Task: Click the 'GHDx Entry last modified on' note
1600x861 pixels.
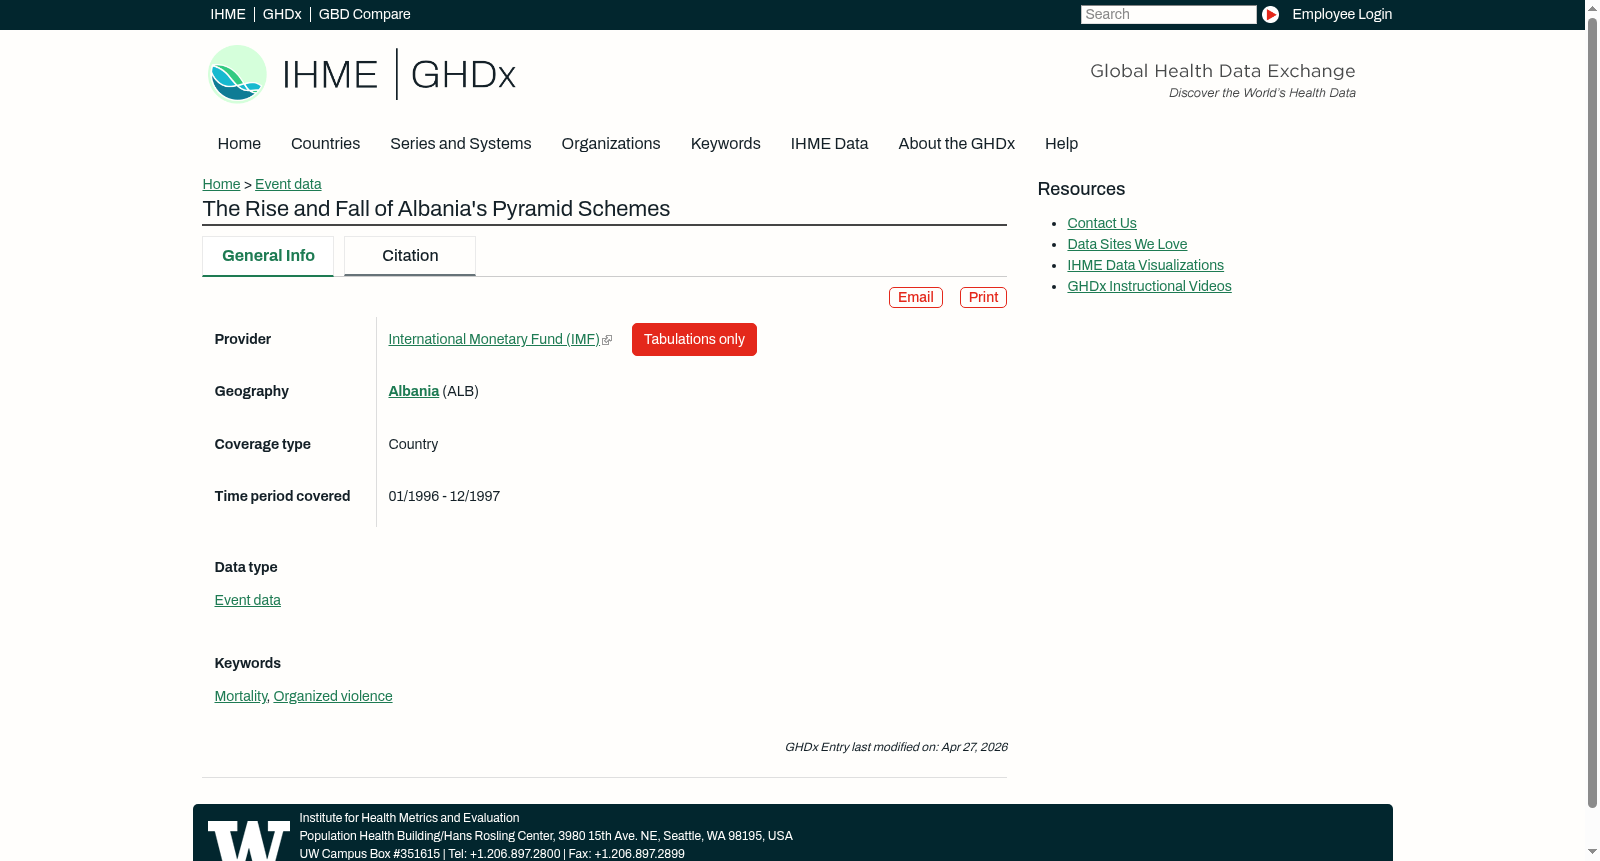Action: [x=896, y=747]
